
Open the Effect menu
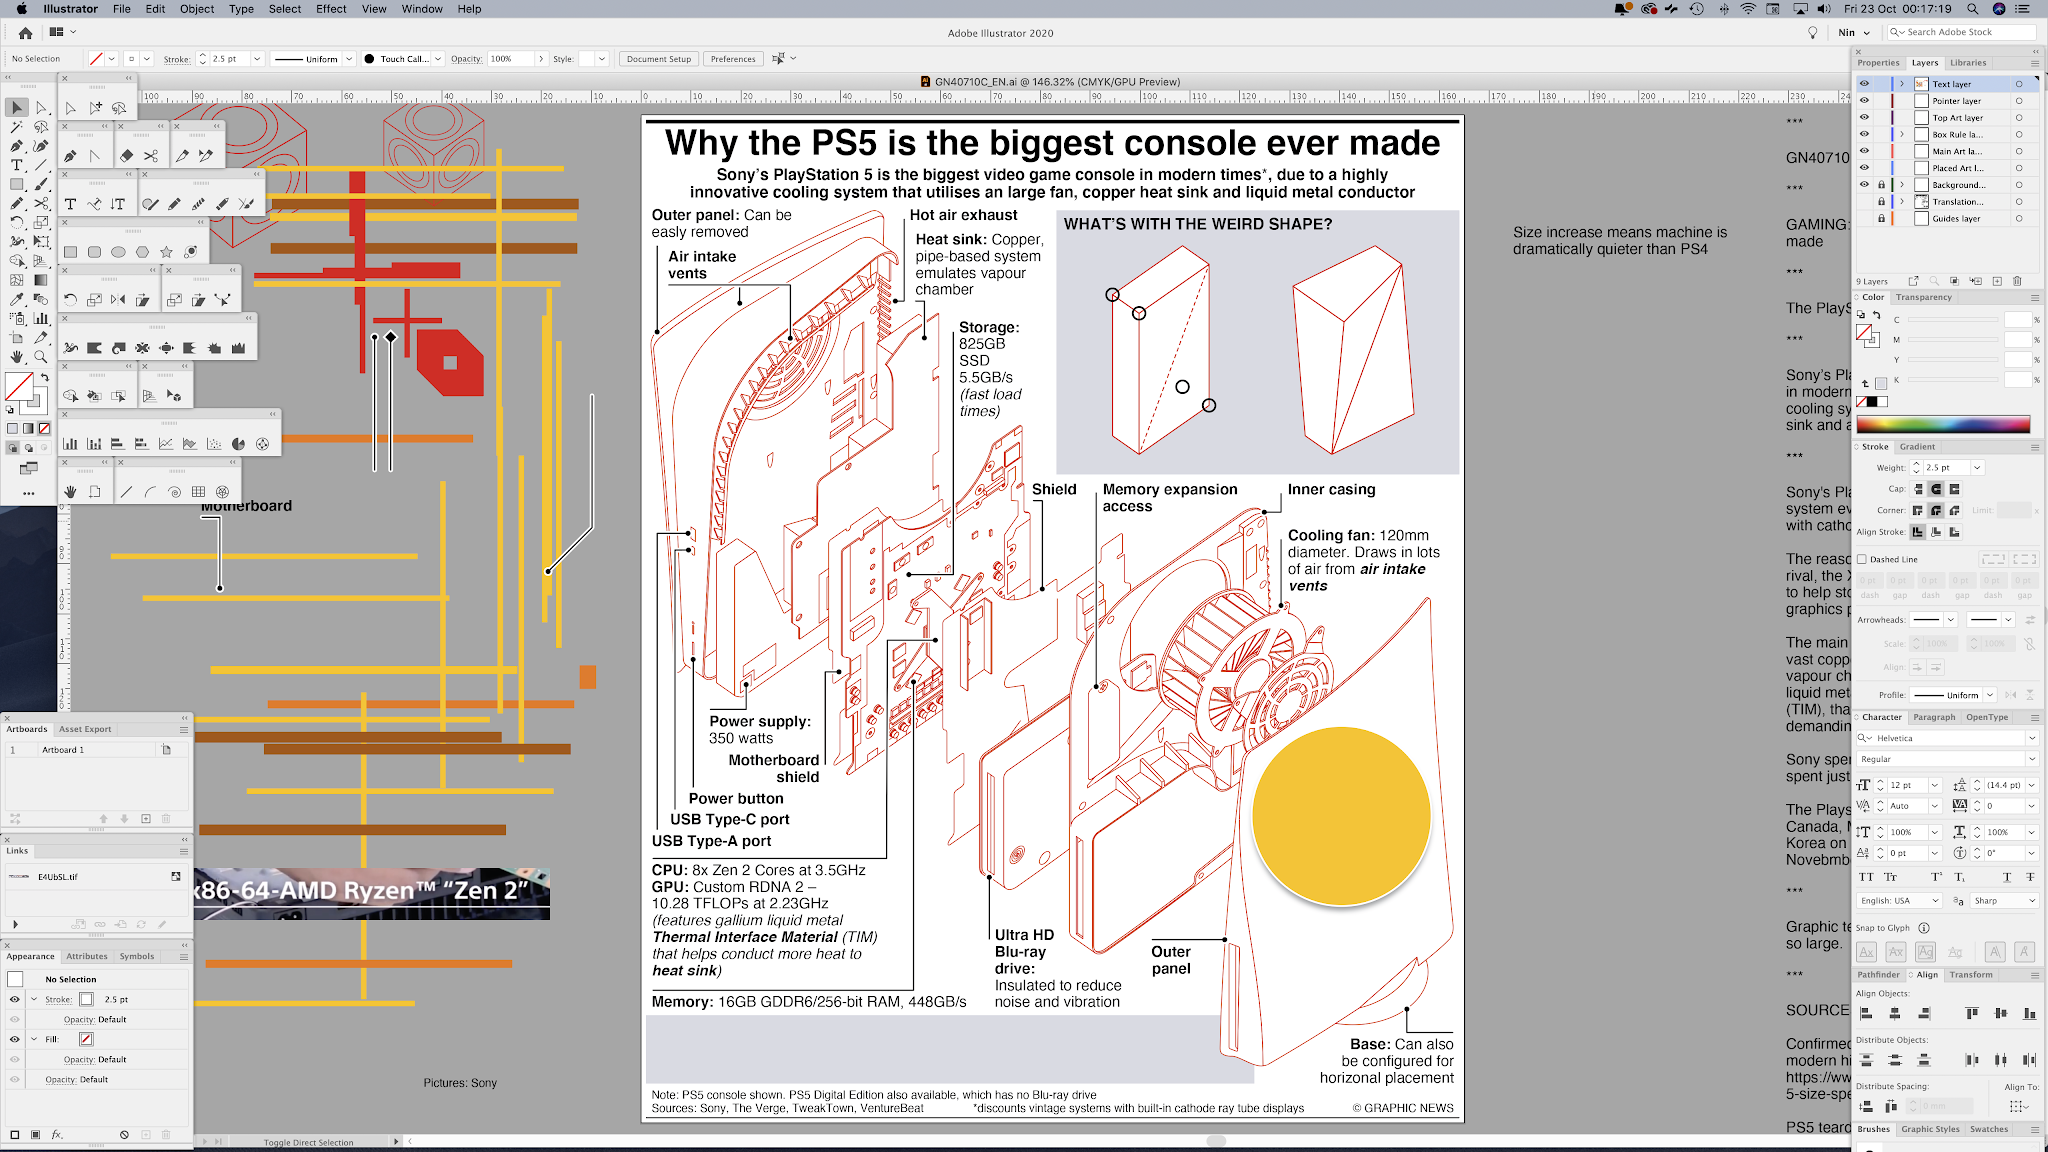pyautogui.click(x=331, y=9)
